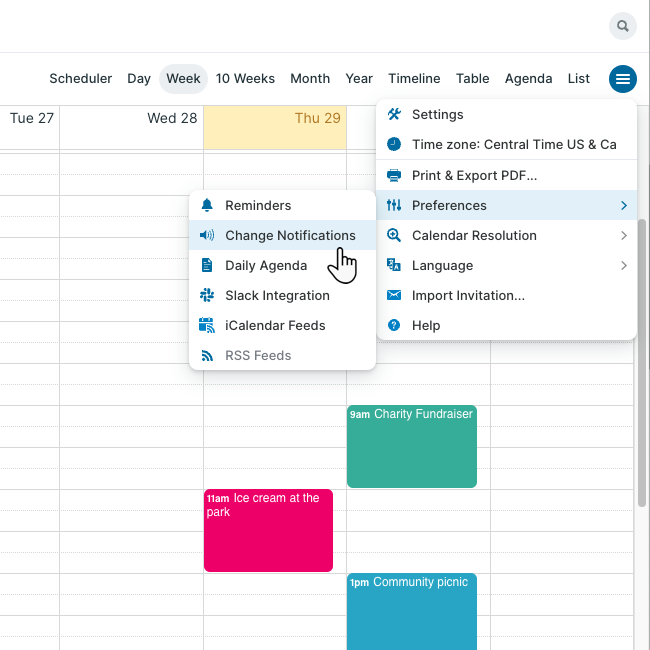Click the Import Invitation envelope icon

[394, 295]
